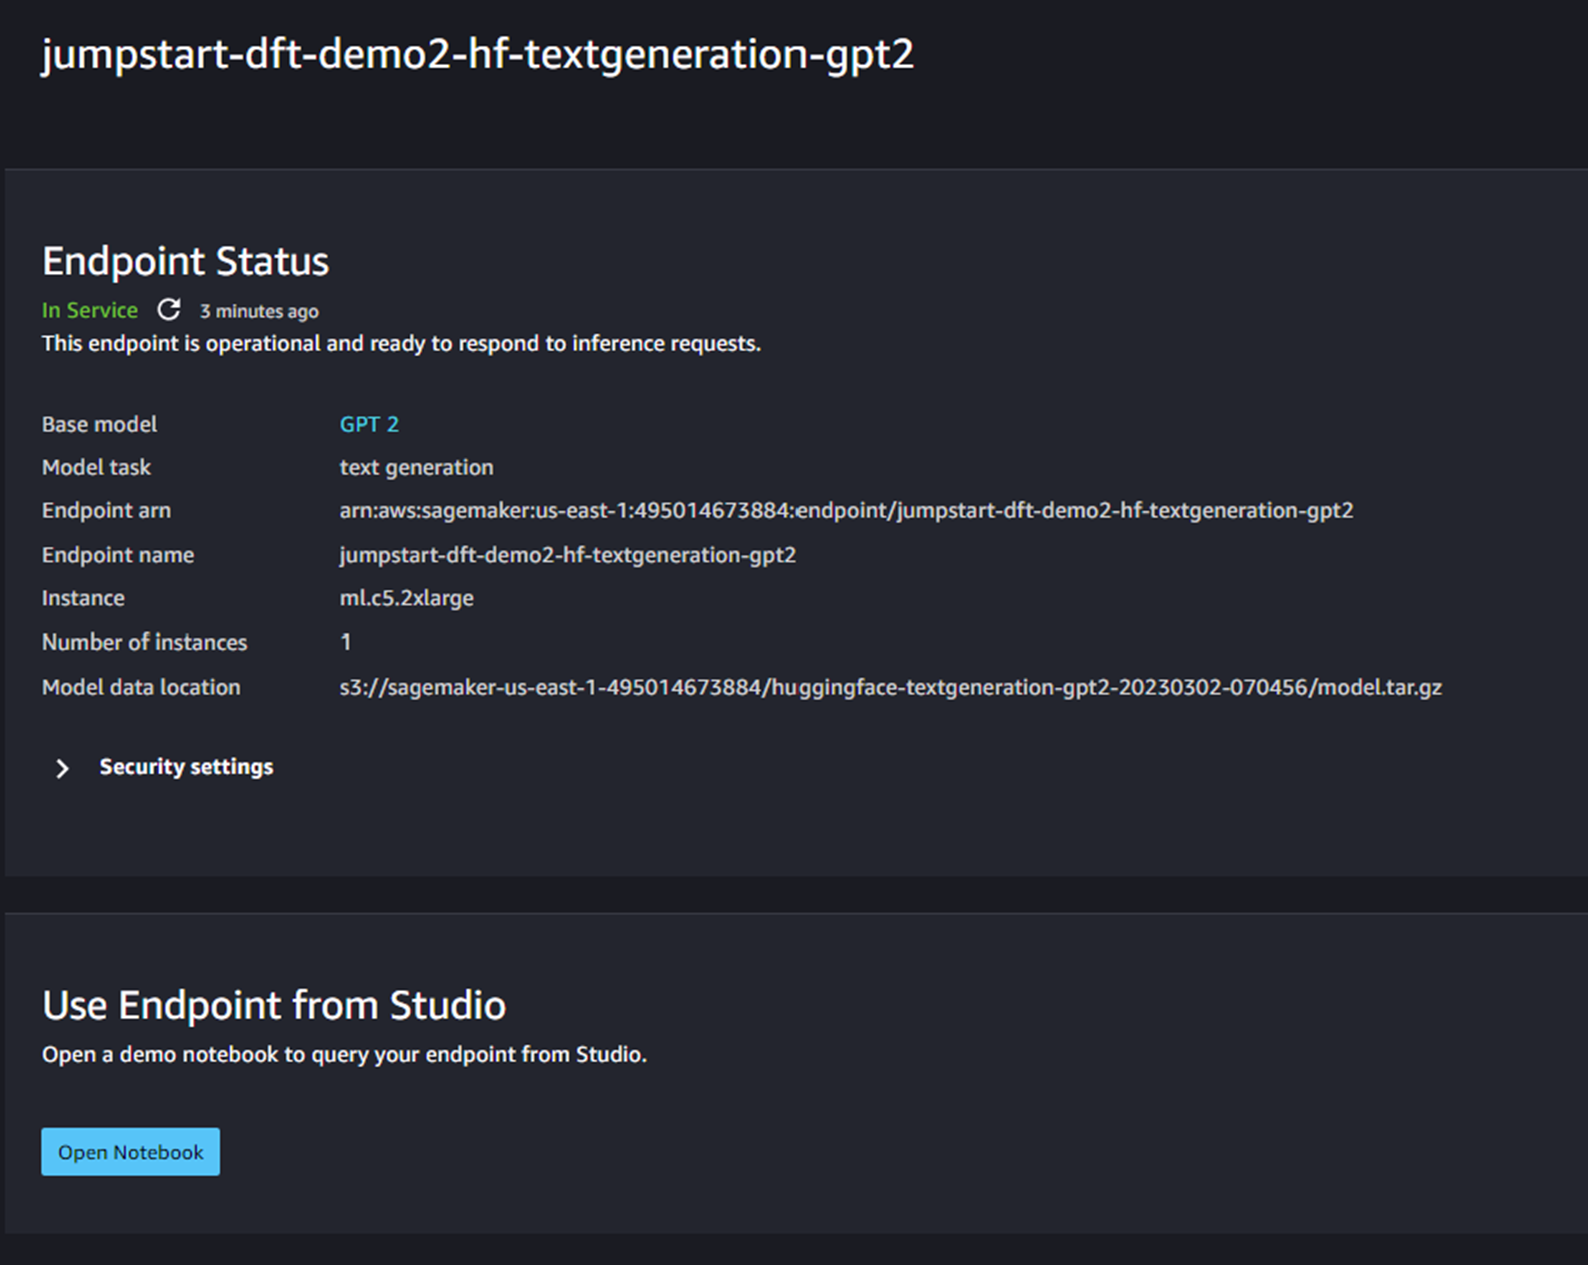
Task: Click the number of instances value 1
Action: [x=346, y=642]
